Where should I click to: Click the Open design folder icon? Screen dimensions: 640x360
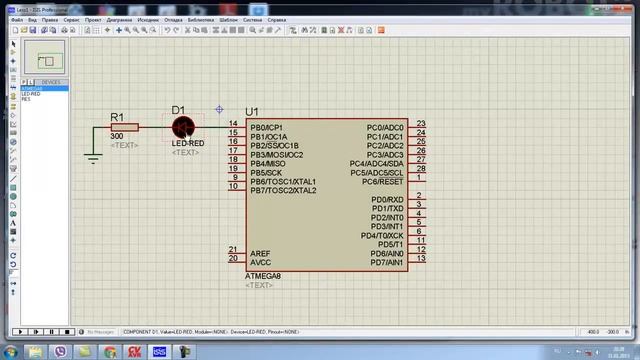pos(24,30)
